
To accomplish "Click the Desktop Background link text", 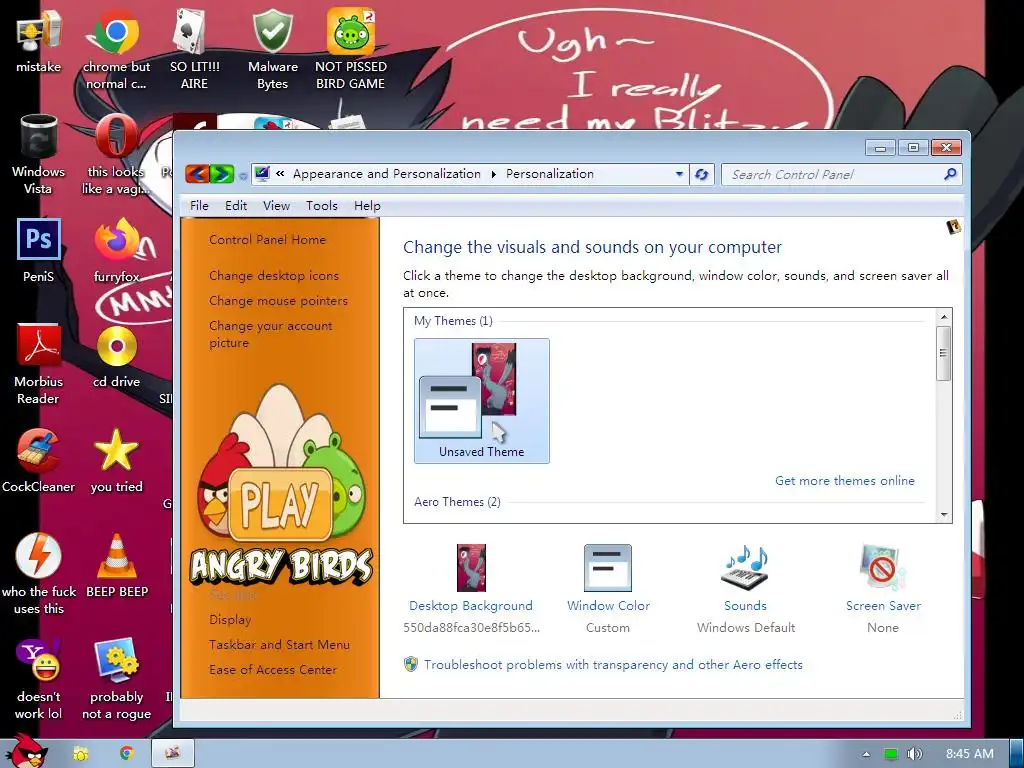I will pos(471,606).
